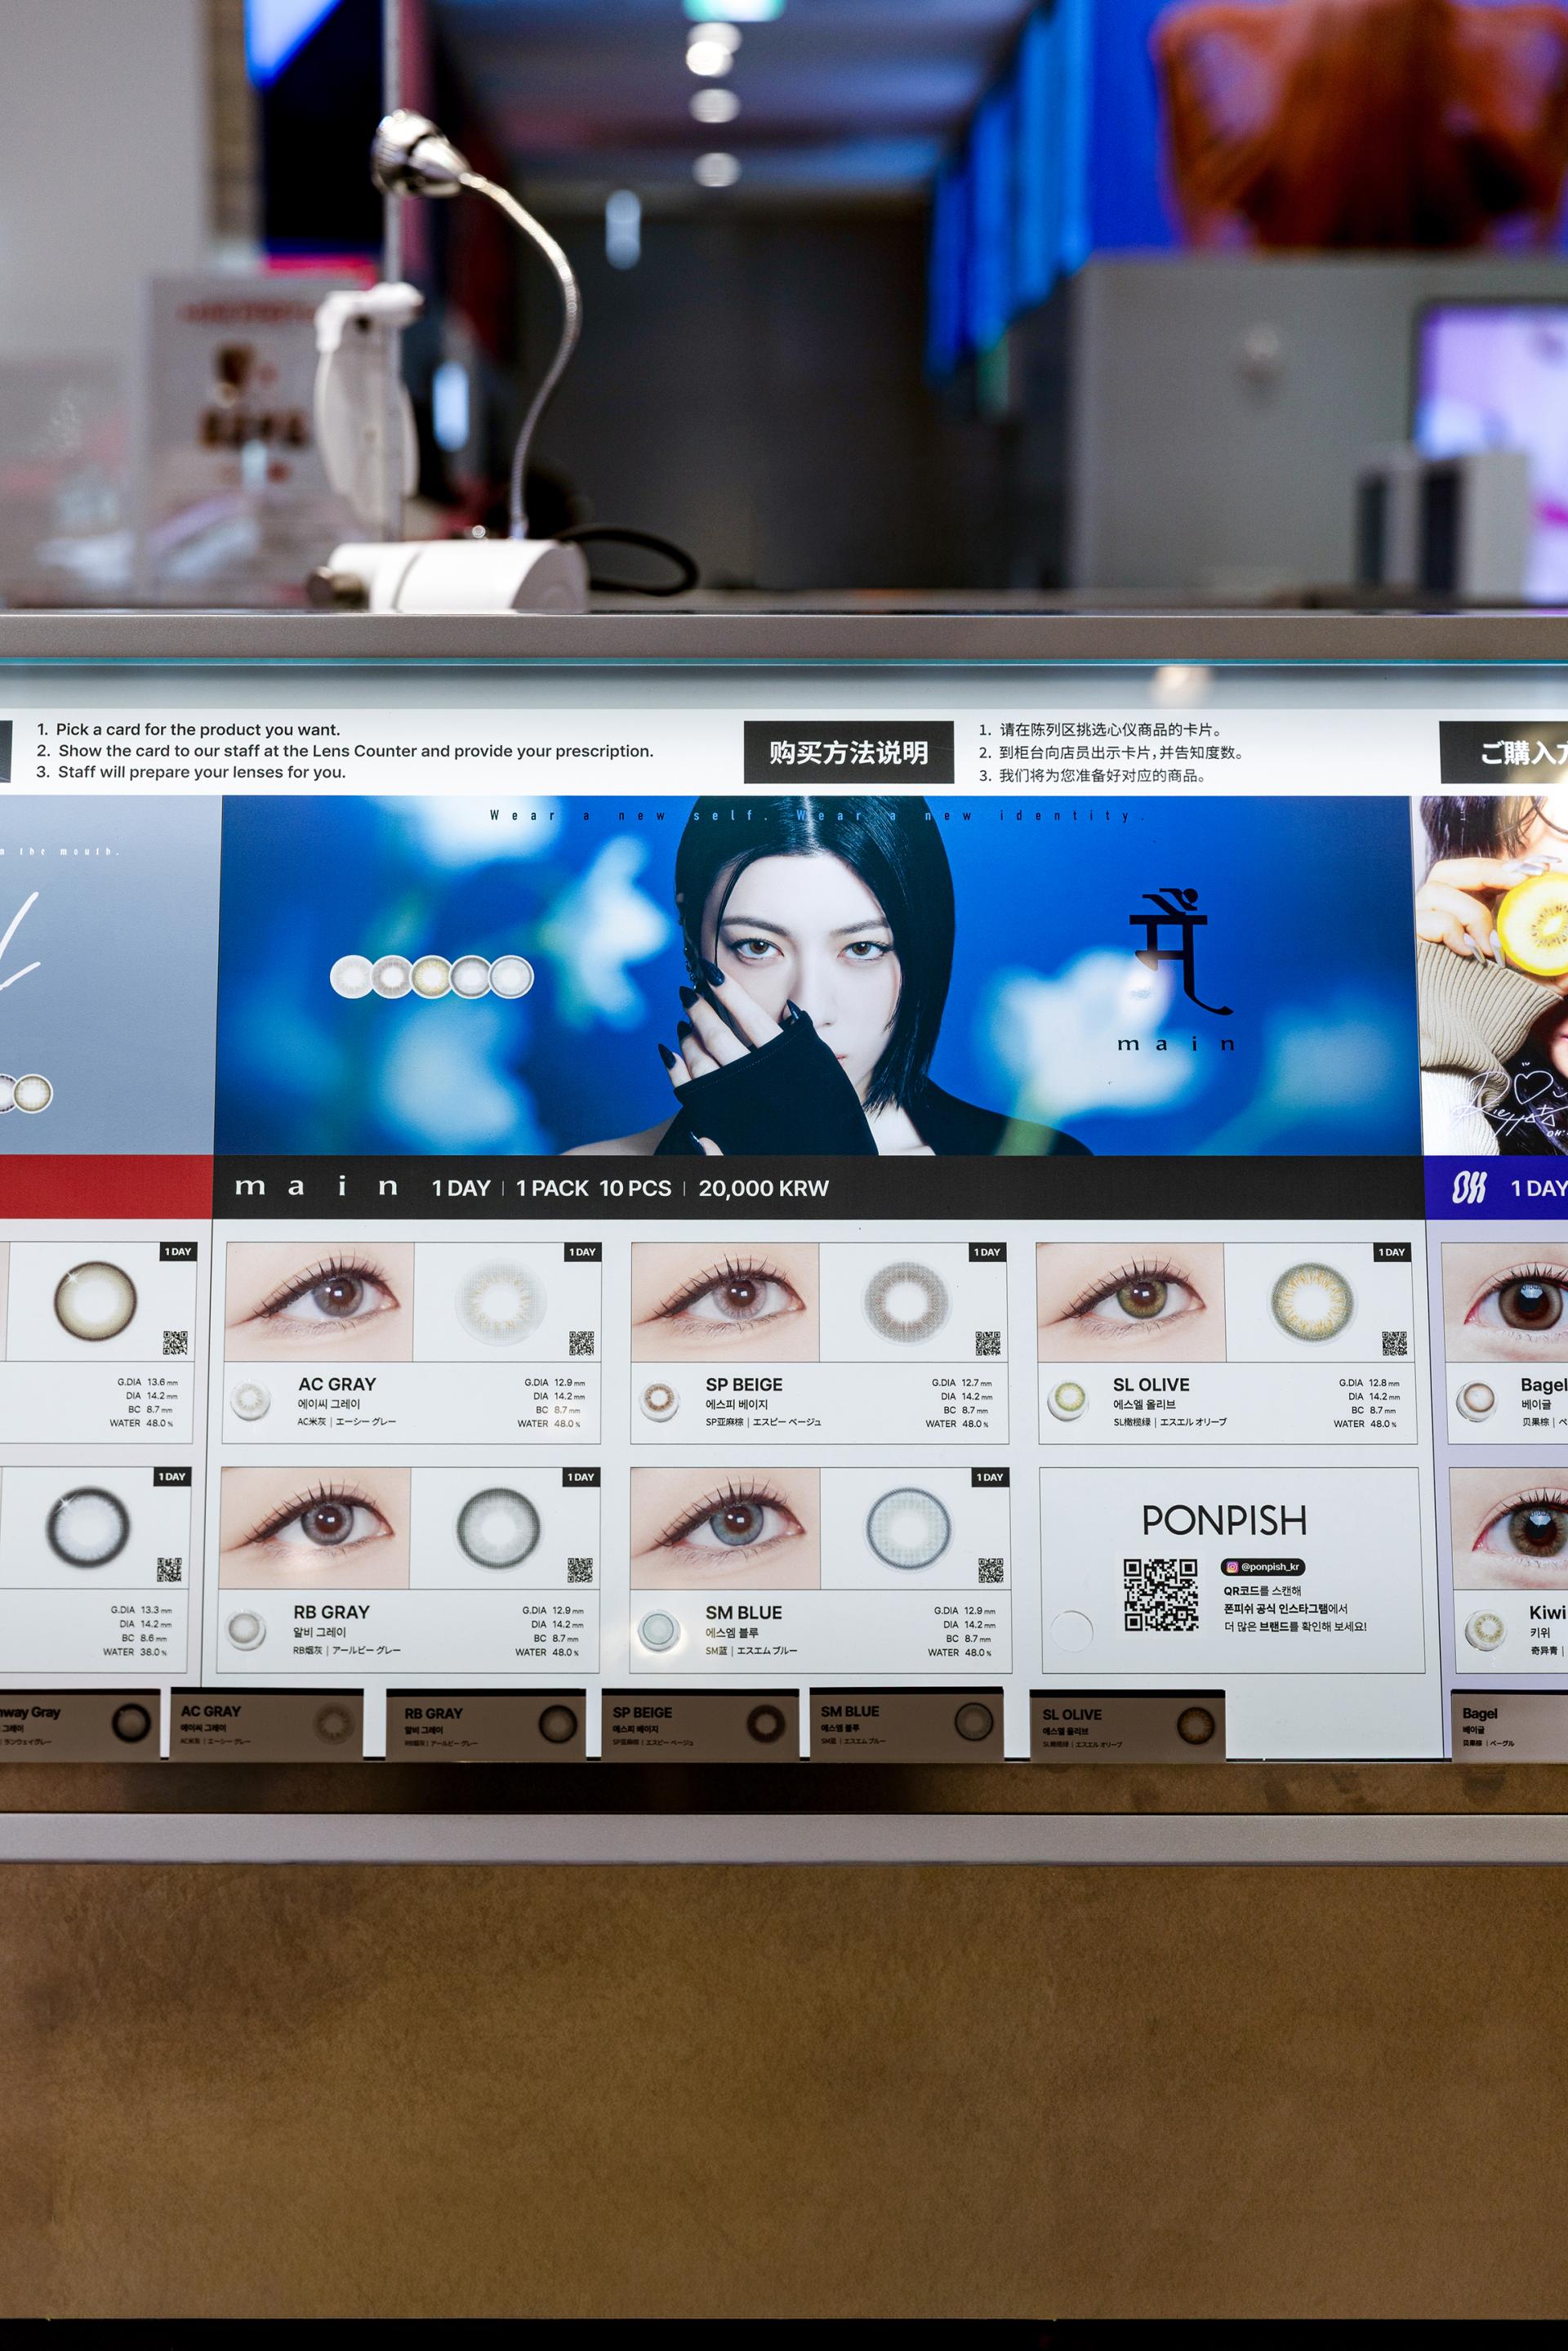Click the 'main' brand name in the black bar
Viewport: 1568px width, 2351px height.
tap(316, 1187)
